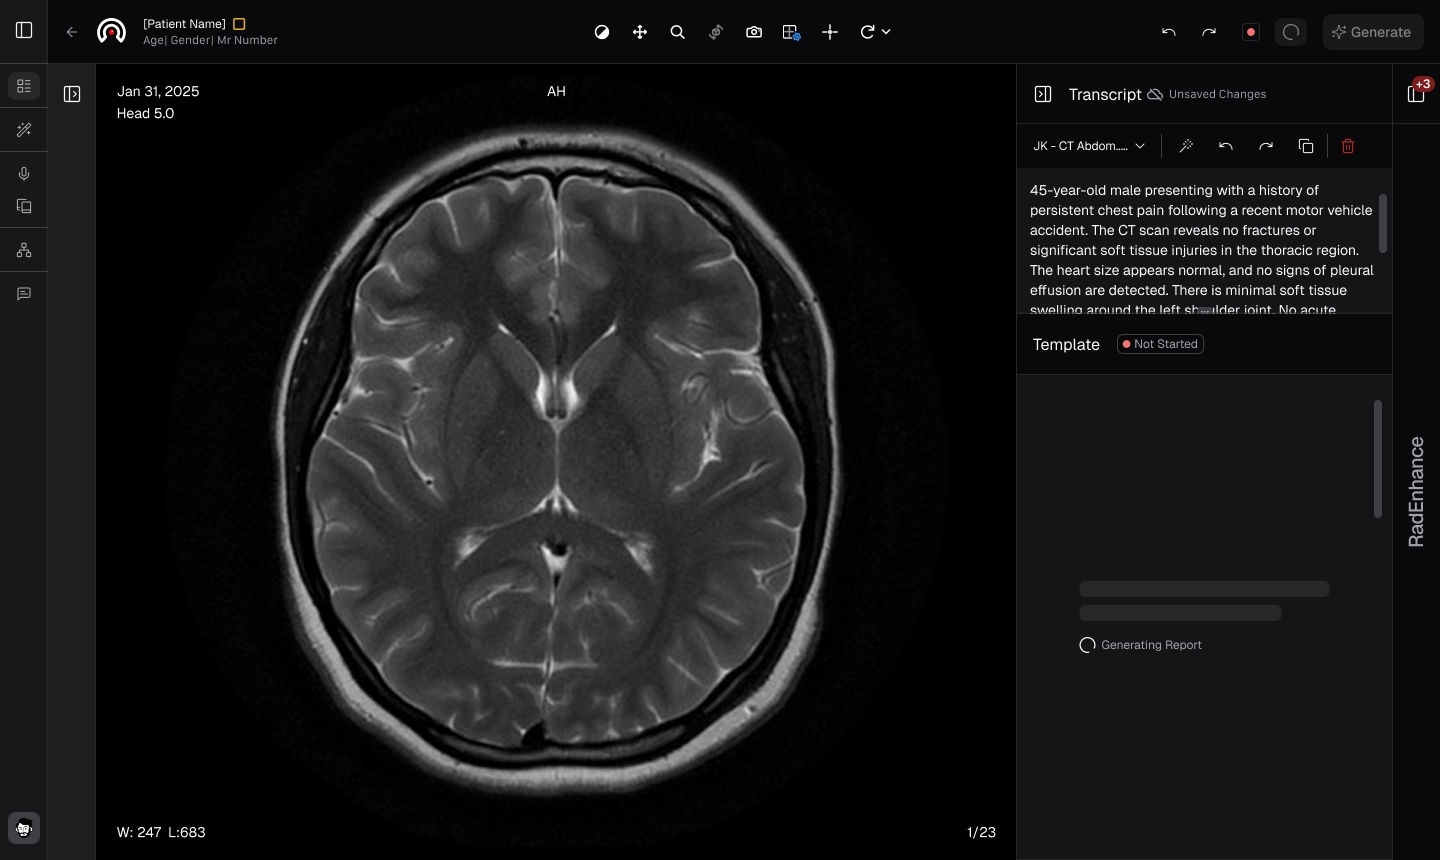Click the Unsaved Changes cloud indicator
The image size is (1440, 860).
tap(1207, 94)
